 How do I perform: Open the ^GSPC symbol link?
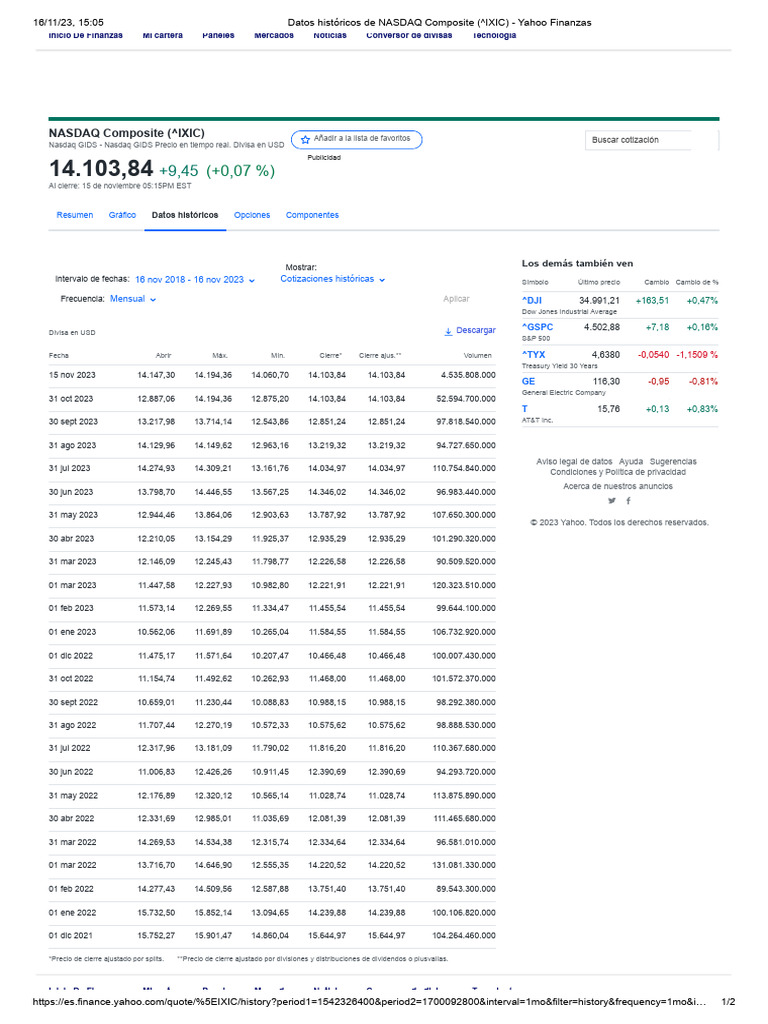(x=537, y=327)
